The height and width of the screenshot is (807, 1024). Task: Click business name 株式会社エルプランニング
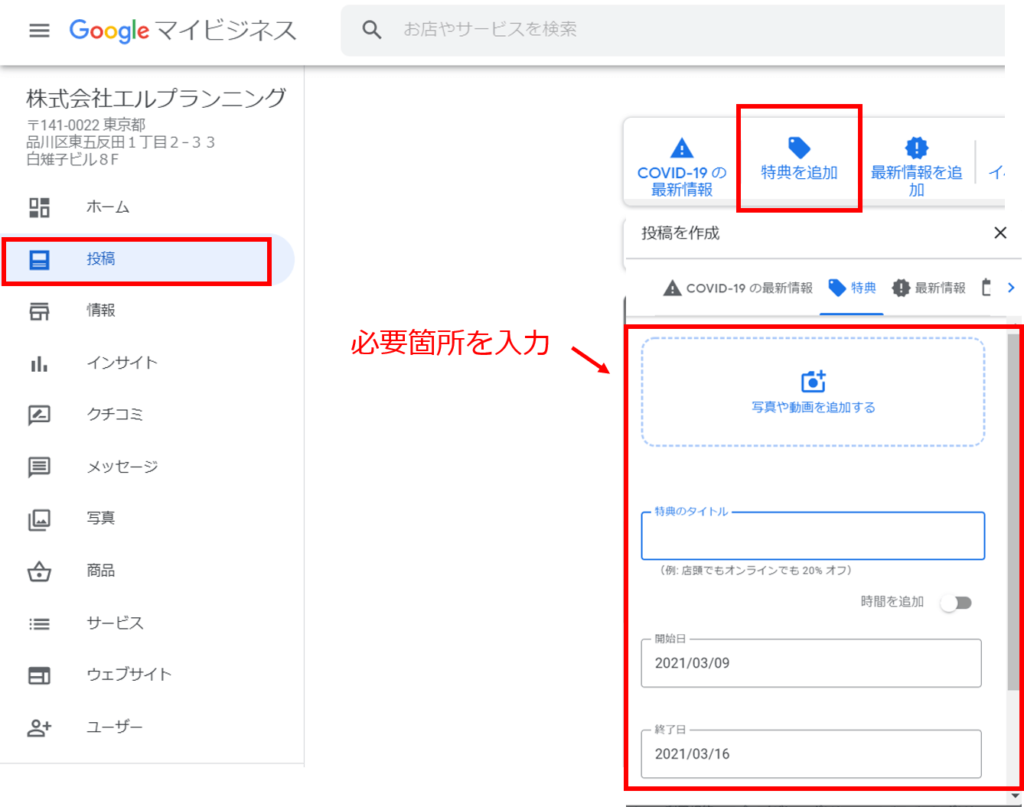click(x=156, y=99)
